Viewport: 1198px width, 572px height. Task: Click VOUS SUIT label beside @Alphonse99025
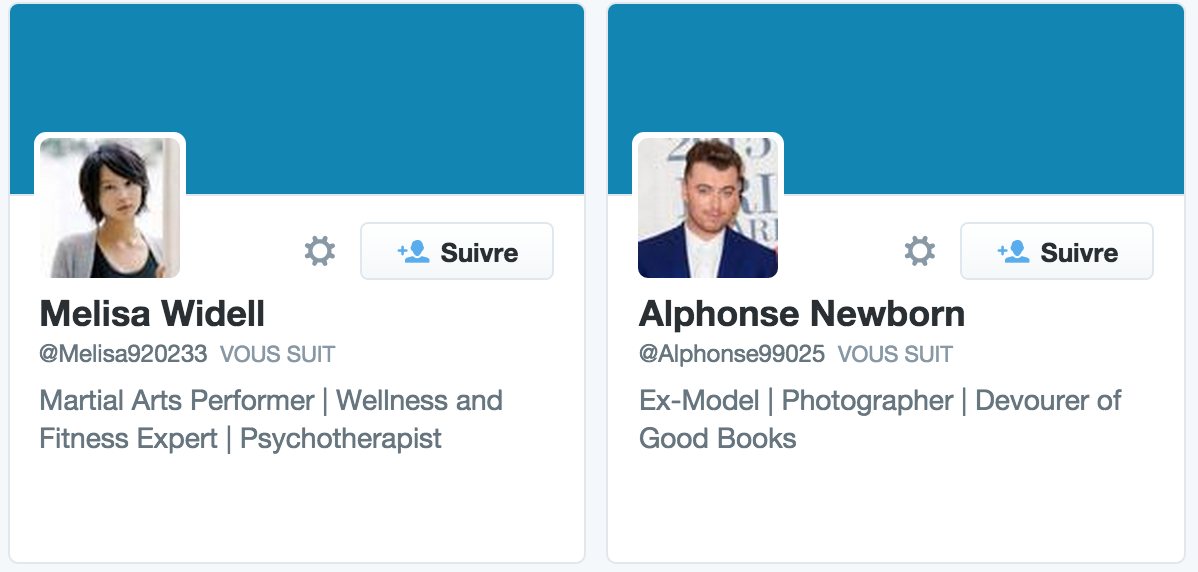(895, 354)
